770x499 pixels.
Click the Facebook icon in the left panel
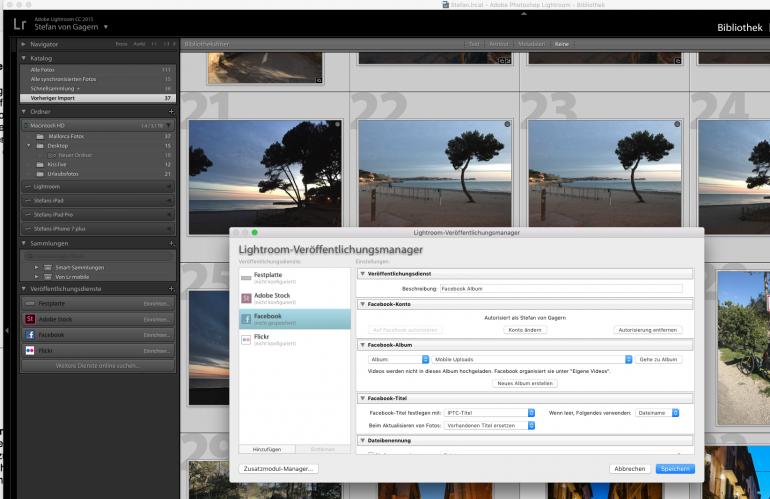point(30,335)
